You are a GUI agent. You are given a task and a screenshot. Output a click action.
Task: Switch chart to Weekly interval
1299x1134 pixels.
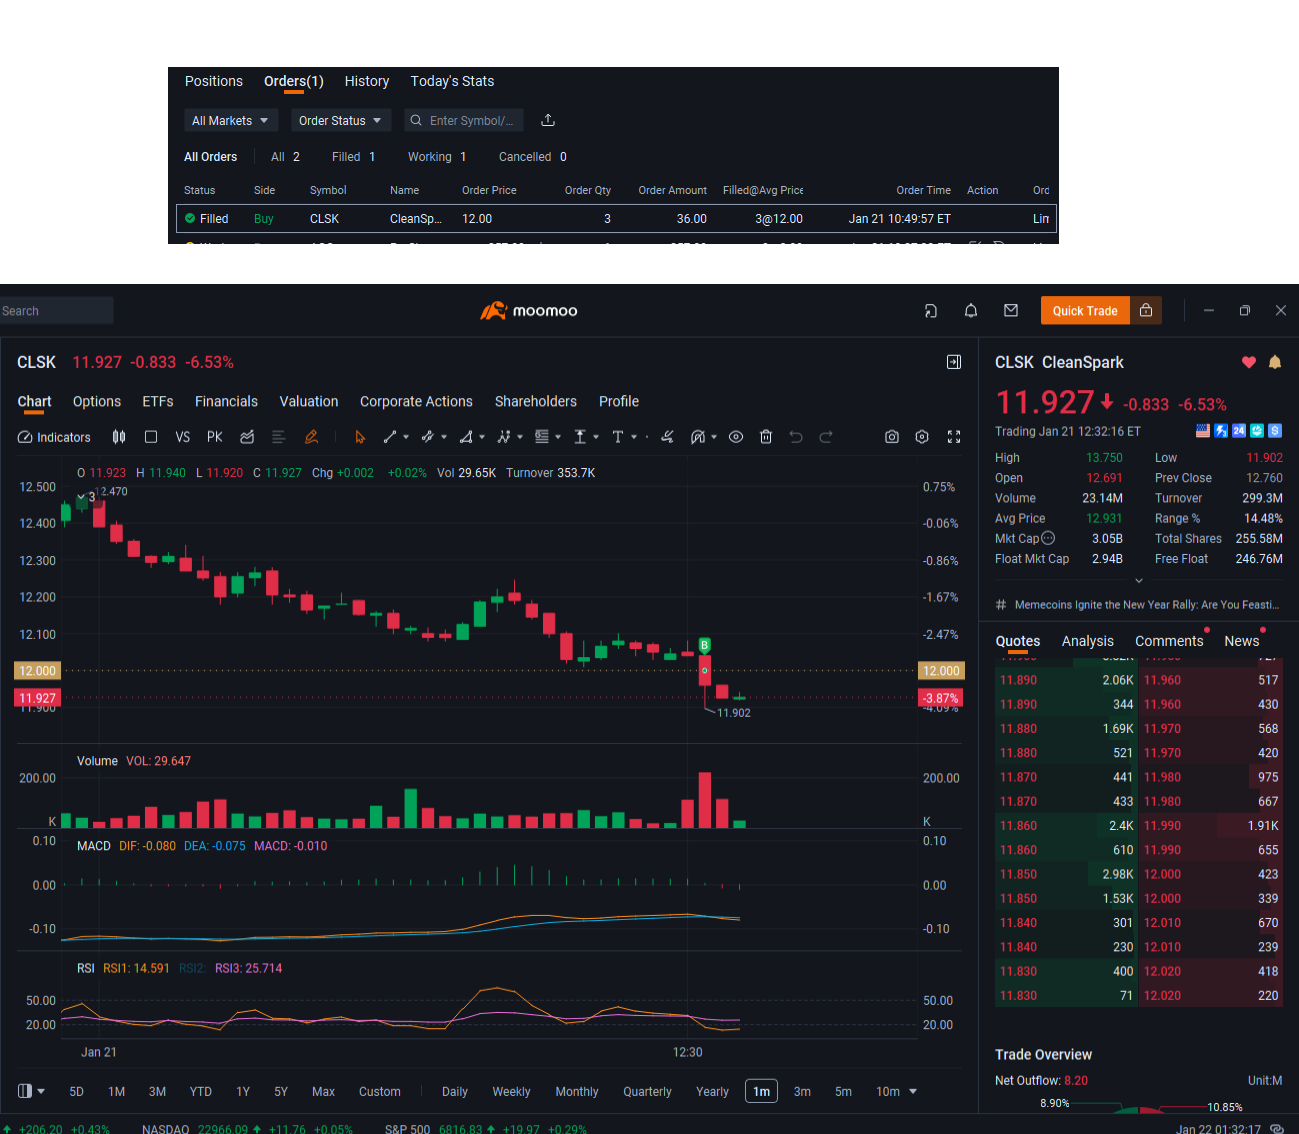(512, 1091)
